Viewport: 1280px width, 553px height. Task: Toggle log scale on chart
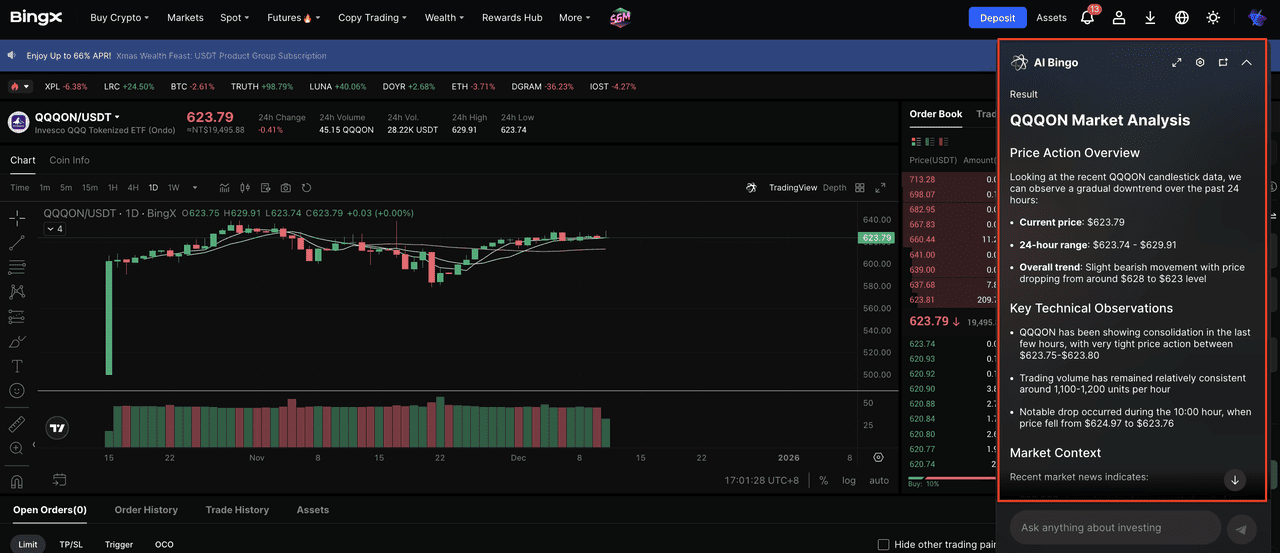pyautogui.click(x=849, y=481)
